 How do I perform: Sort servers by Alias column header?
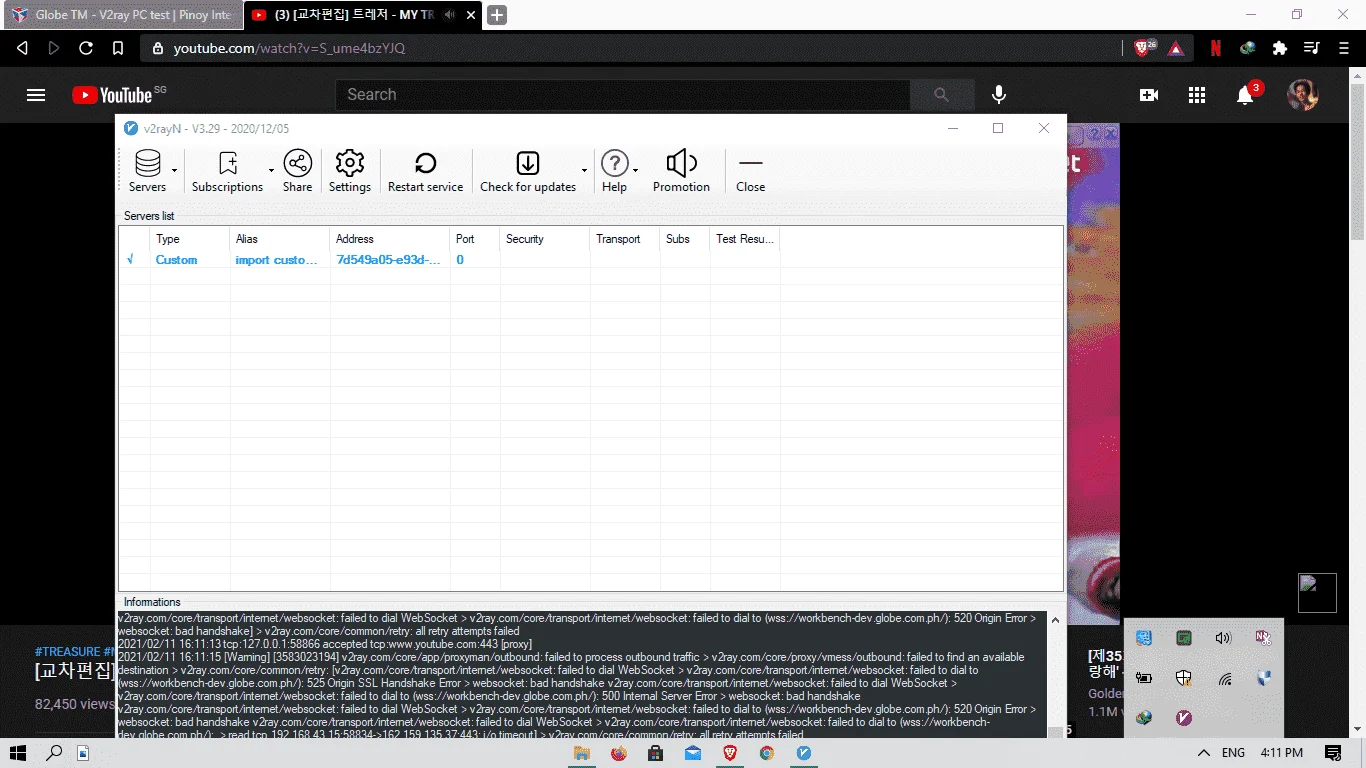(280, 239)
